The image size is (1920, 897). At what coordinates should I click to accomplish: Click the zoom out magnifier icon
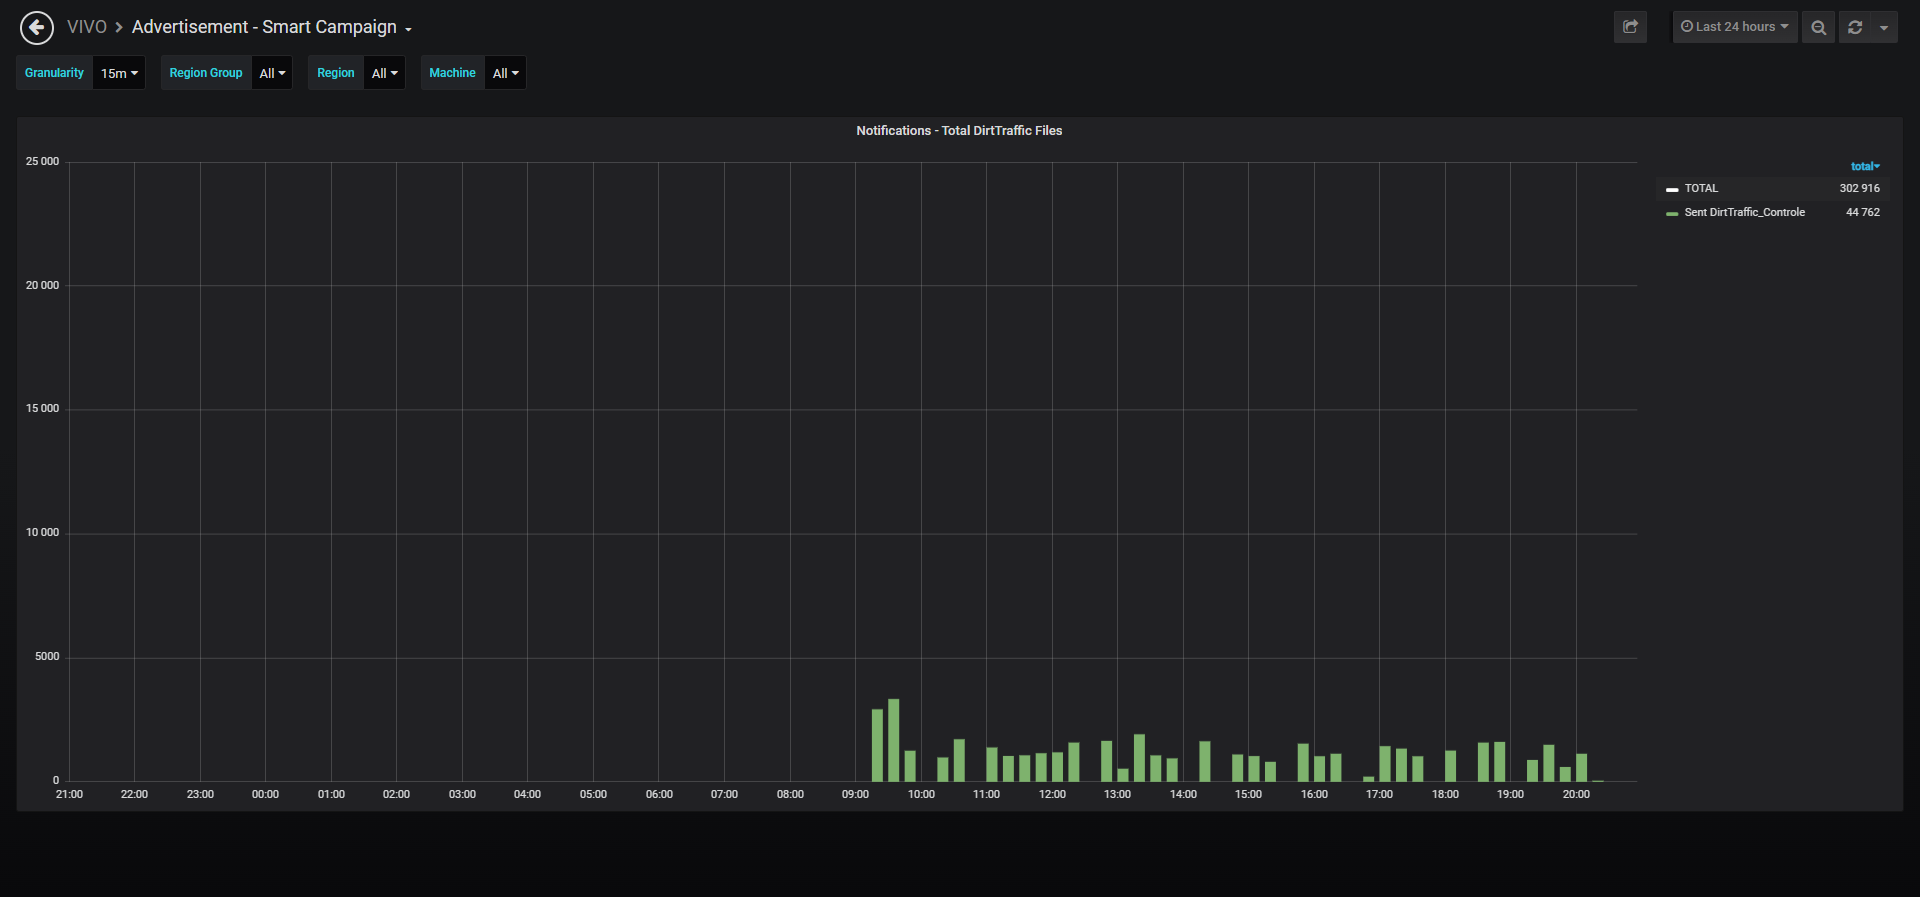(x=1819, y=27)
